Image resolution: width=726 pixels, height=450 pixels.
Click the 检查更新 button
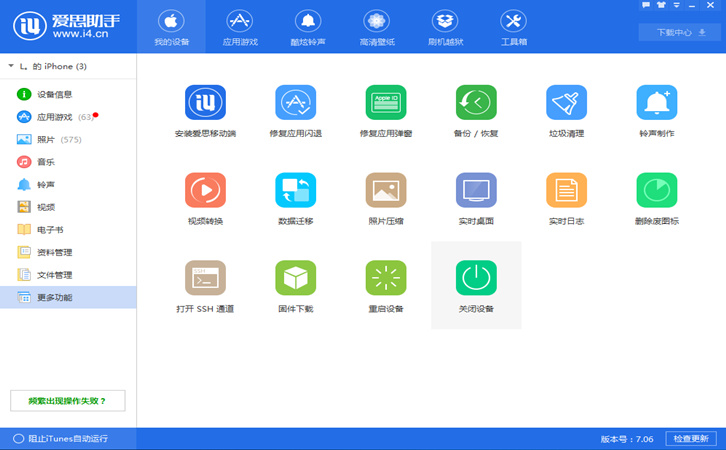(692, 439)
